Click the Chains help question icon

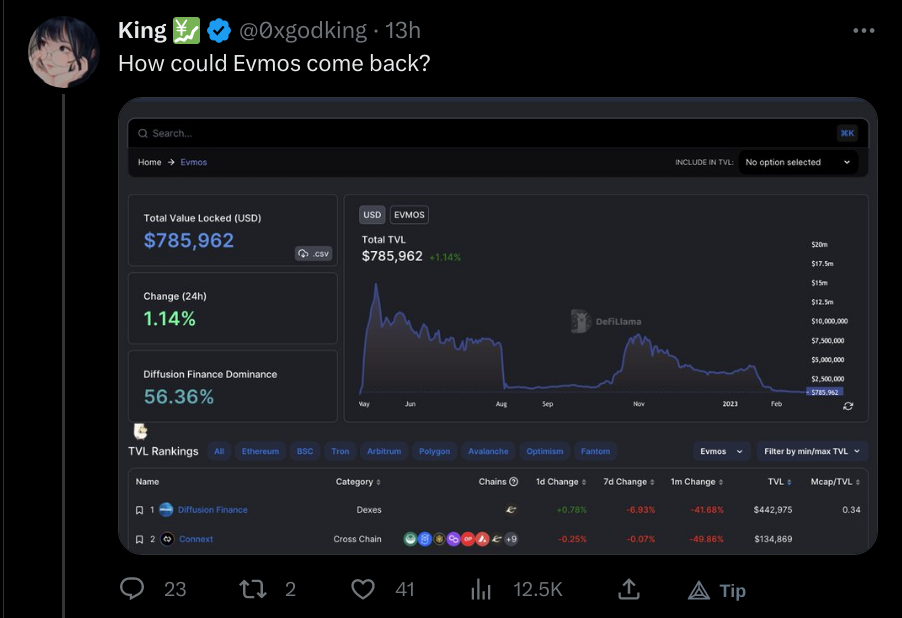tap(514, 482)
